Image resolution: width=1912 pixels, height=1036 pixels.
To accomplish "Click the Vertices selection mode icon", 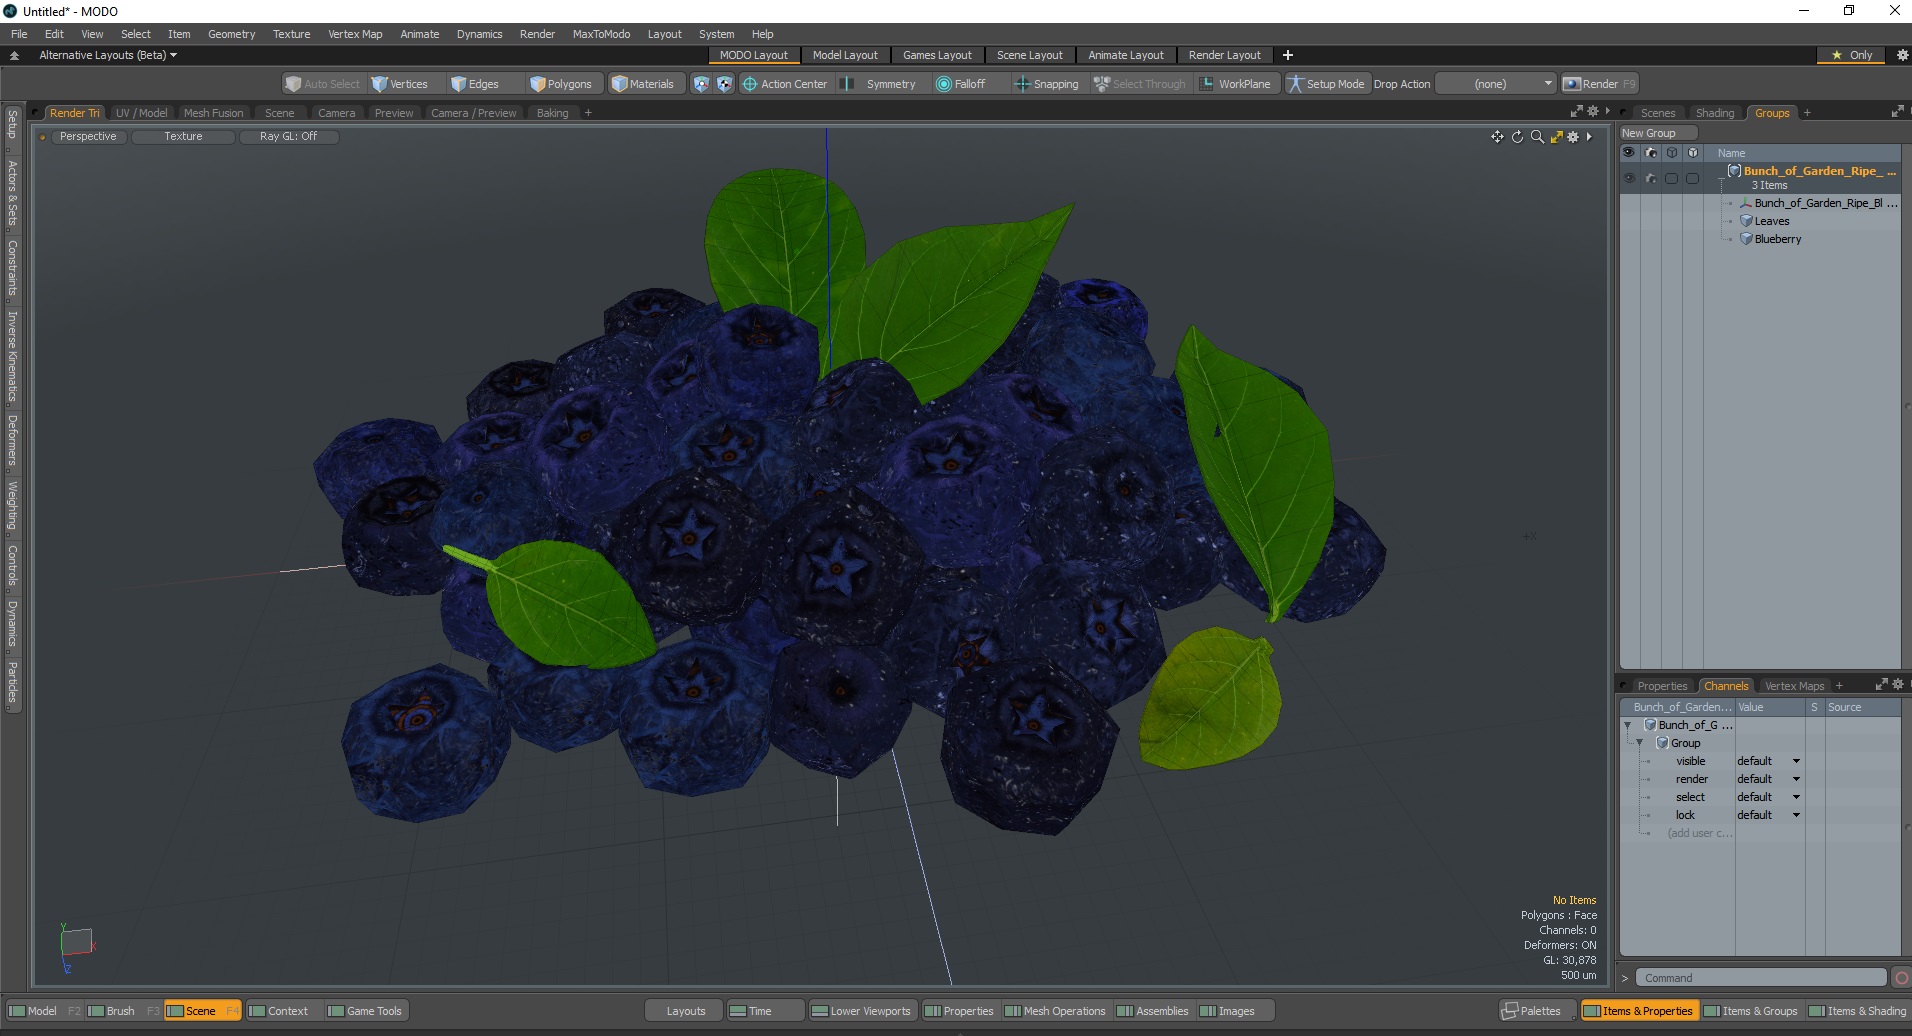I will click(379, 84).
